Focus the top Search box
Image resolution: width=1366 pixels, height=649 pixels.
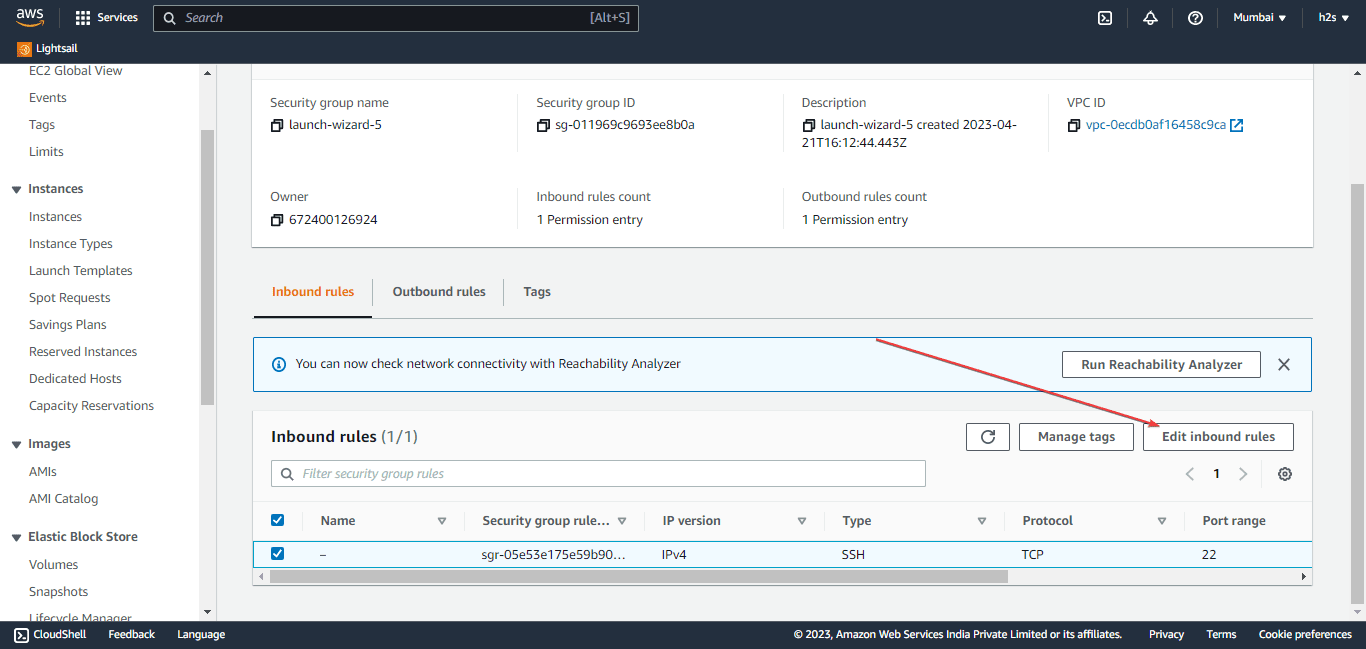395,18
